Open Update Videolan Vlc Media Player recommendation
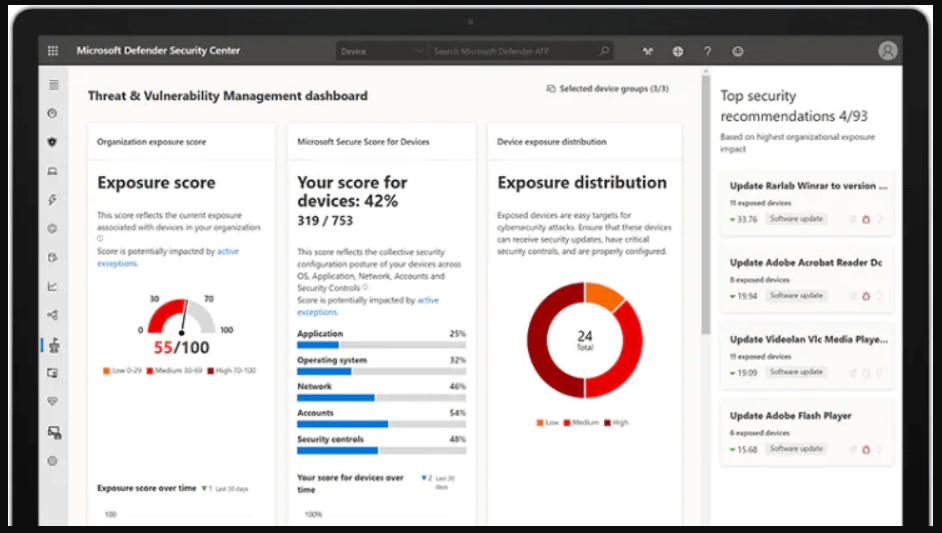This screenshot has width=942, height=533. 808,340
